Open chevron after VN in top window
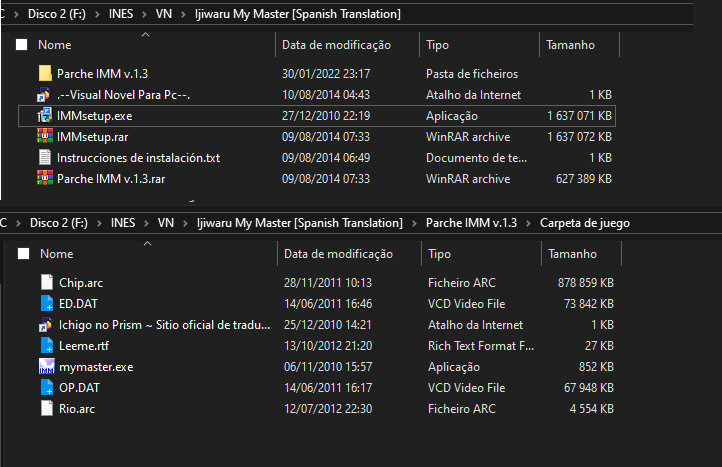 click(x=183, y=14)
